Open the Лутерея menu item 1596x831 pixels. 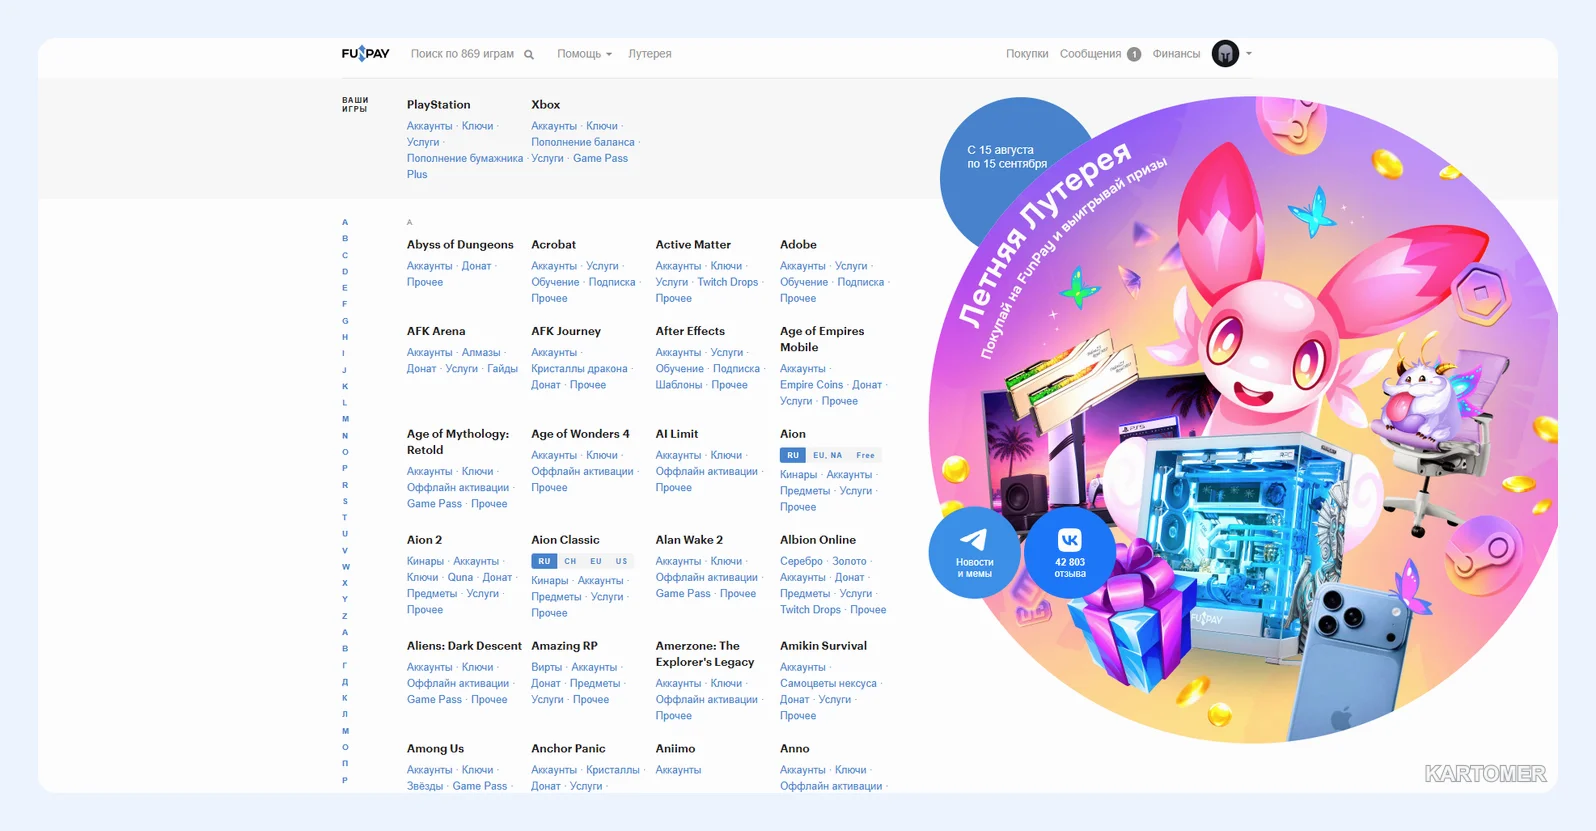pyautogui.click(x=650, y=54)
